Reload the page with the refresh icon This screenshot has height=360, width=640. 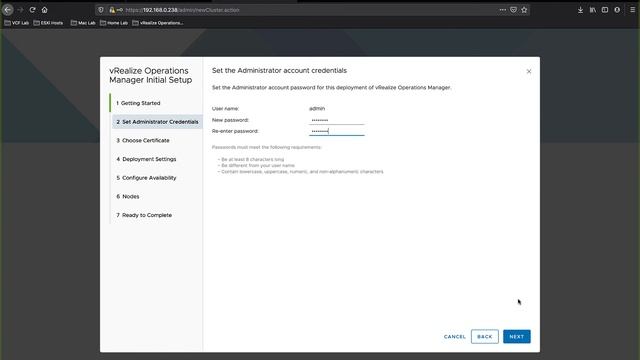[32, 10]
